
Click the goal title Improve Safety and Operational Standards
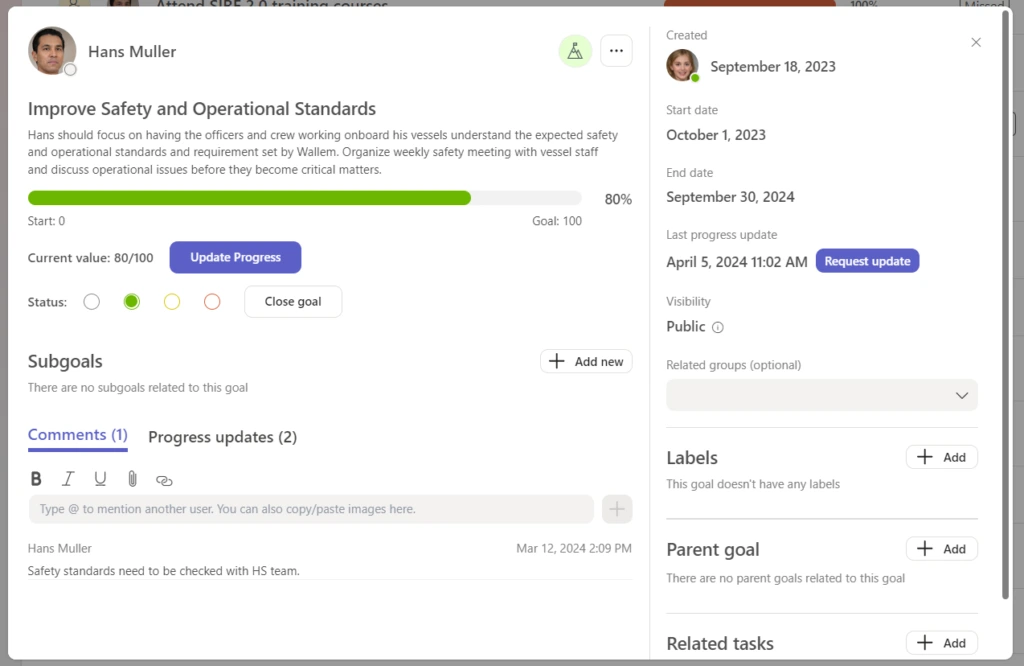pos(202,108)
